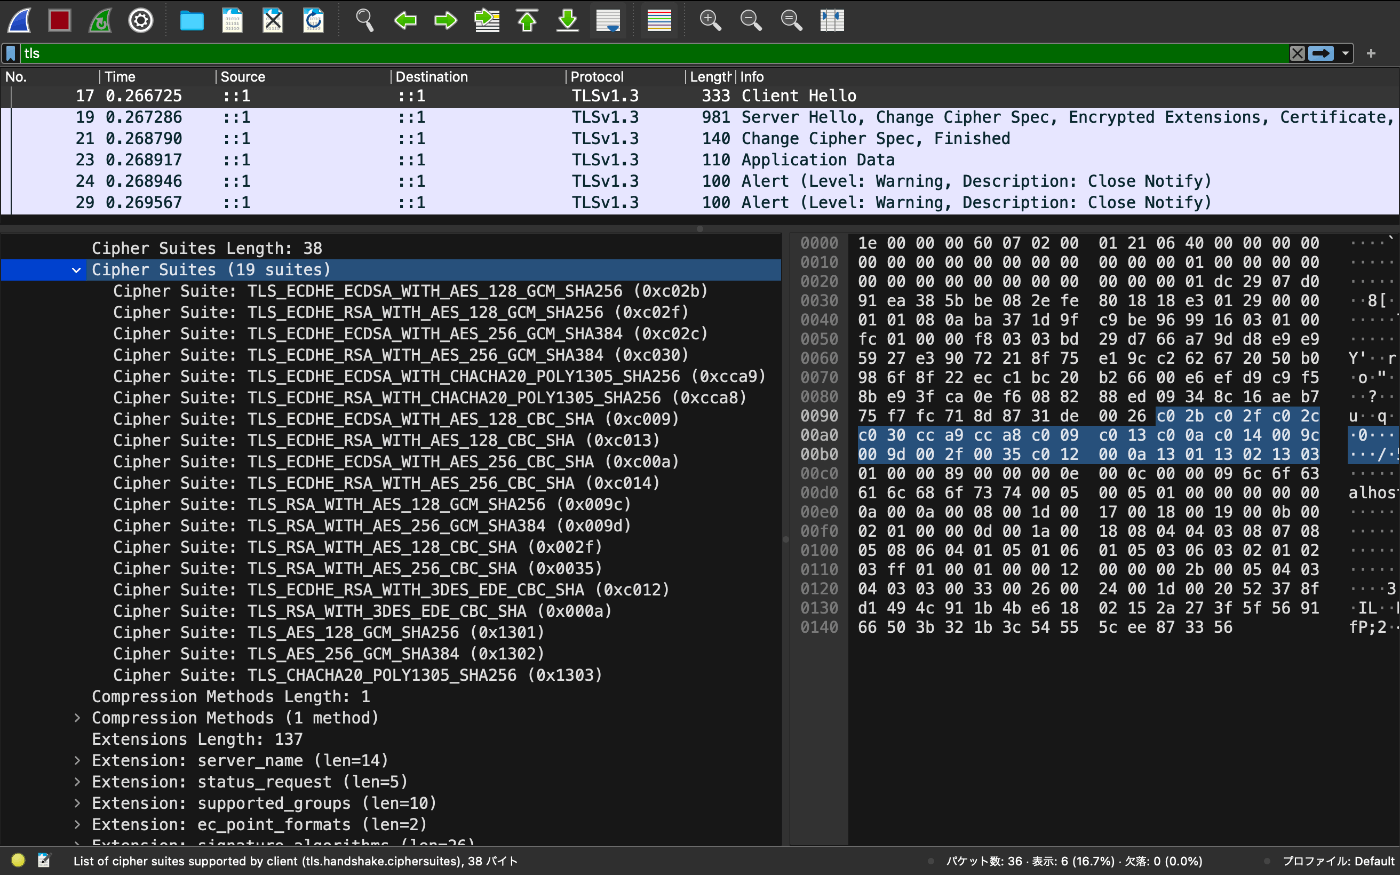
Task: Apply the display filter arrow
Action: point(1321,53)
